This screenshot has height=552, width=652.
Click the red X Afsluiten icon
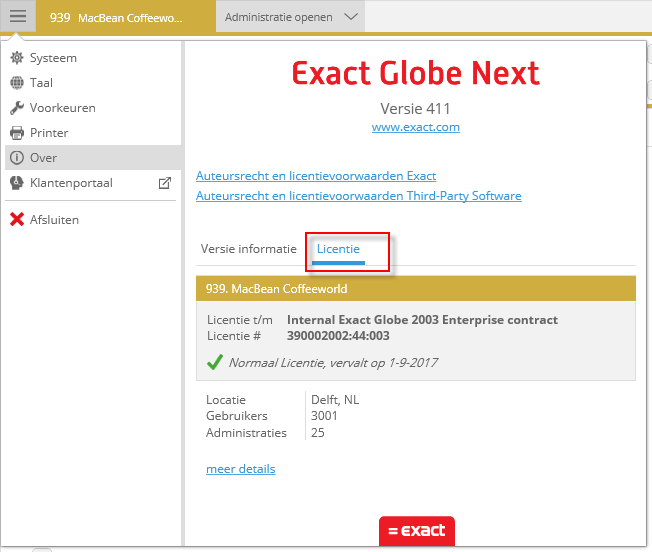coord(17,219)
